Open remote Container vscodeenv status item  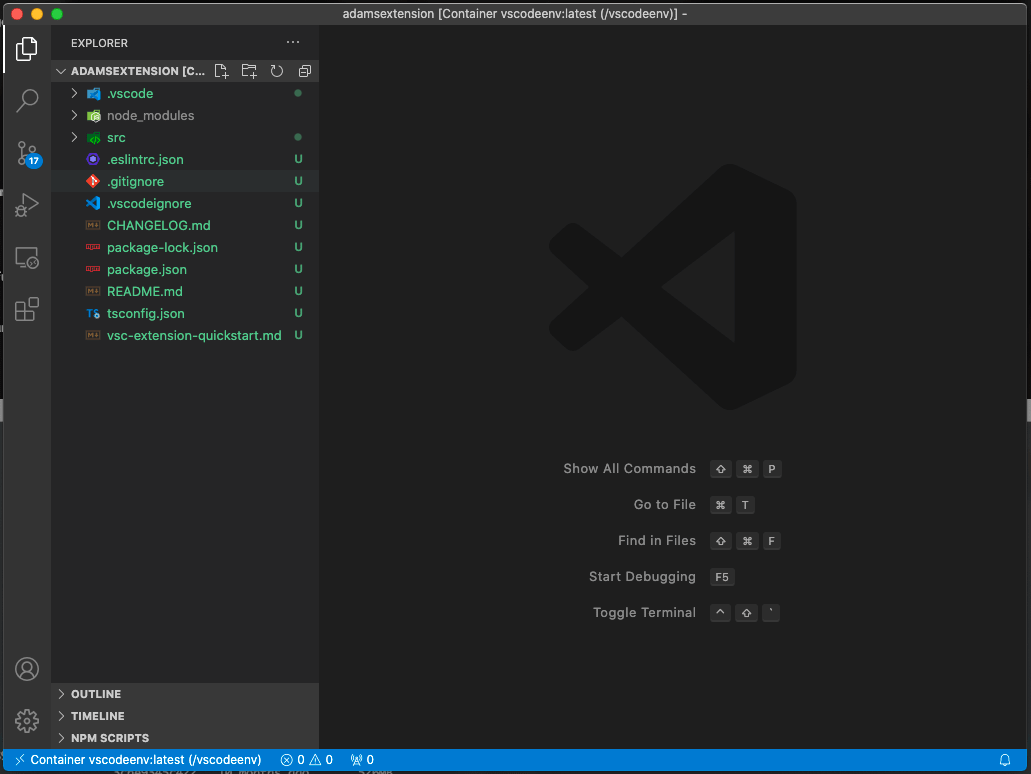coord(137,760)
